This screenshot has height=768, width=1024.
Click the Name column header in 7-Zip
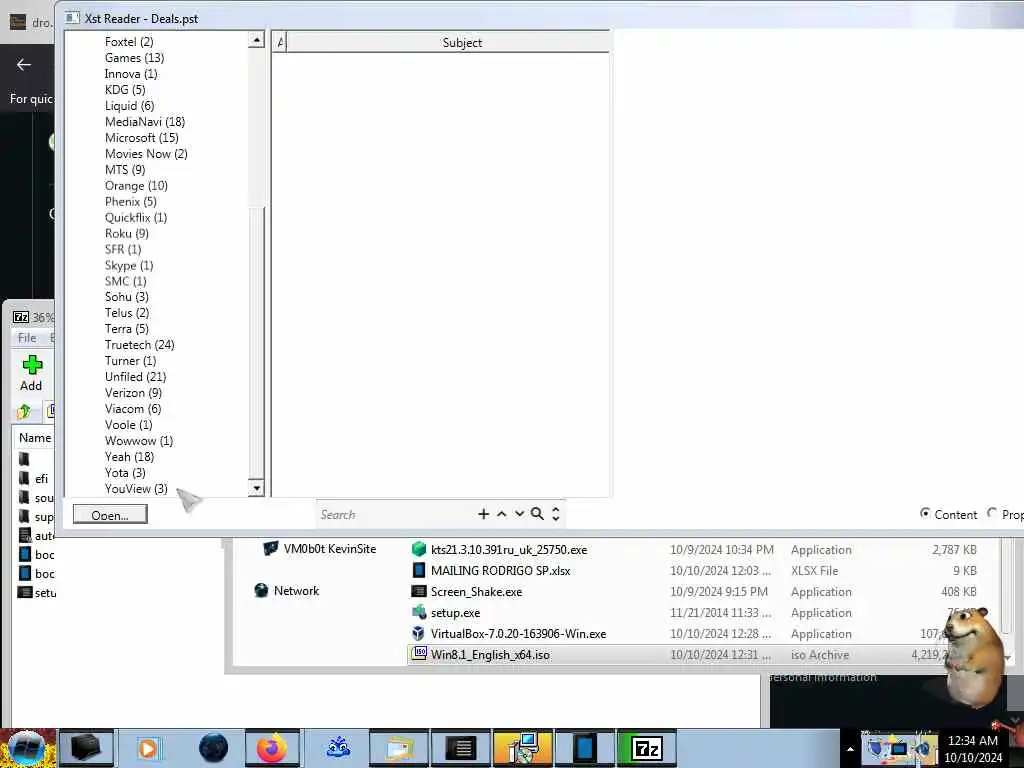(x=35, y=438)
